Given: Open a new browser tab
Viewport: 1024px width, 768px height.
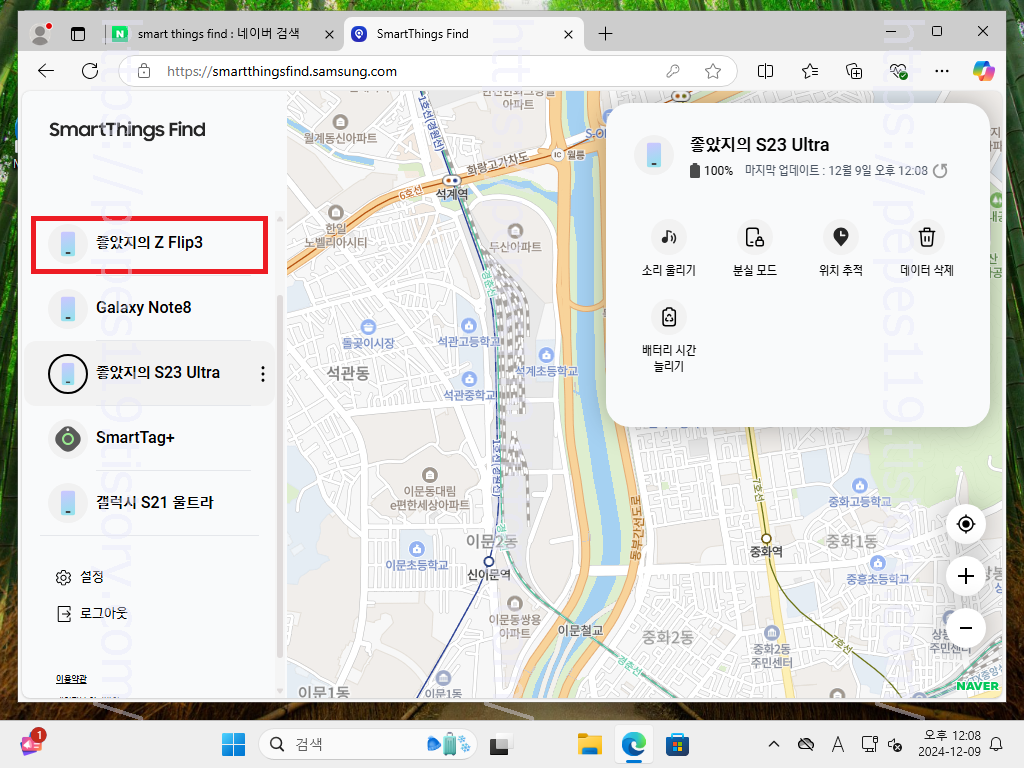Looking at the screenshot, I should coord(605,34).
